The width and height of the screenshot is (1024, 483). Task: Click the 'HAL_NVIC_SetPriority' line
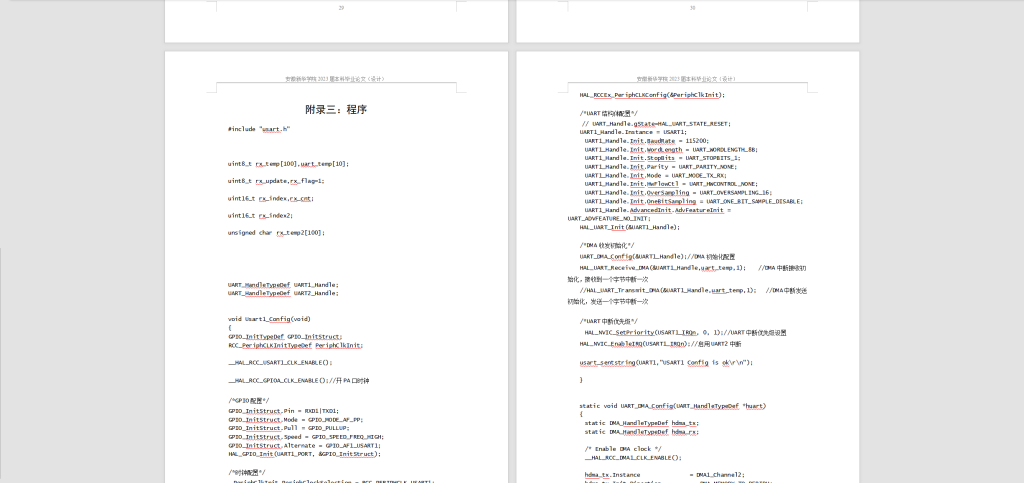685,332
